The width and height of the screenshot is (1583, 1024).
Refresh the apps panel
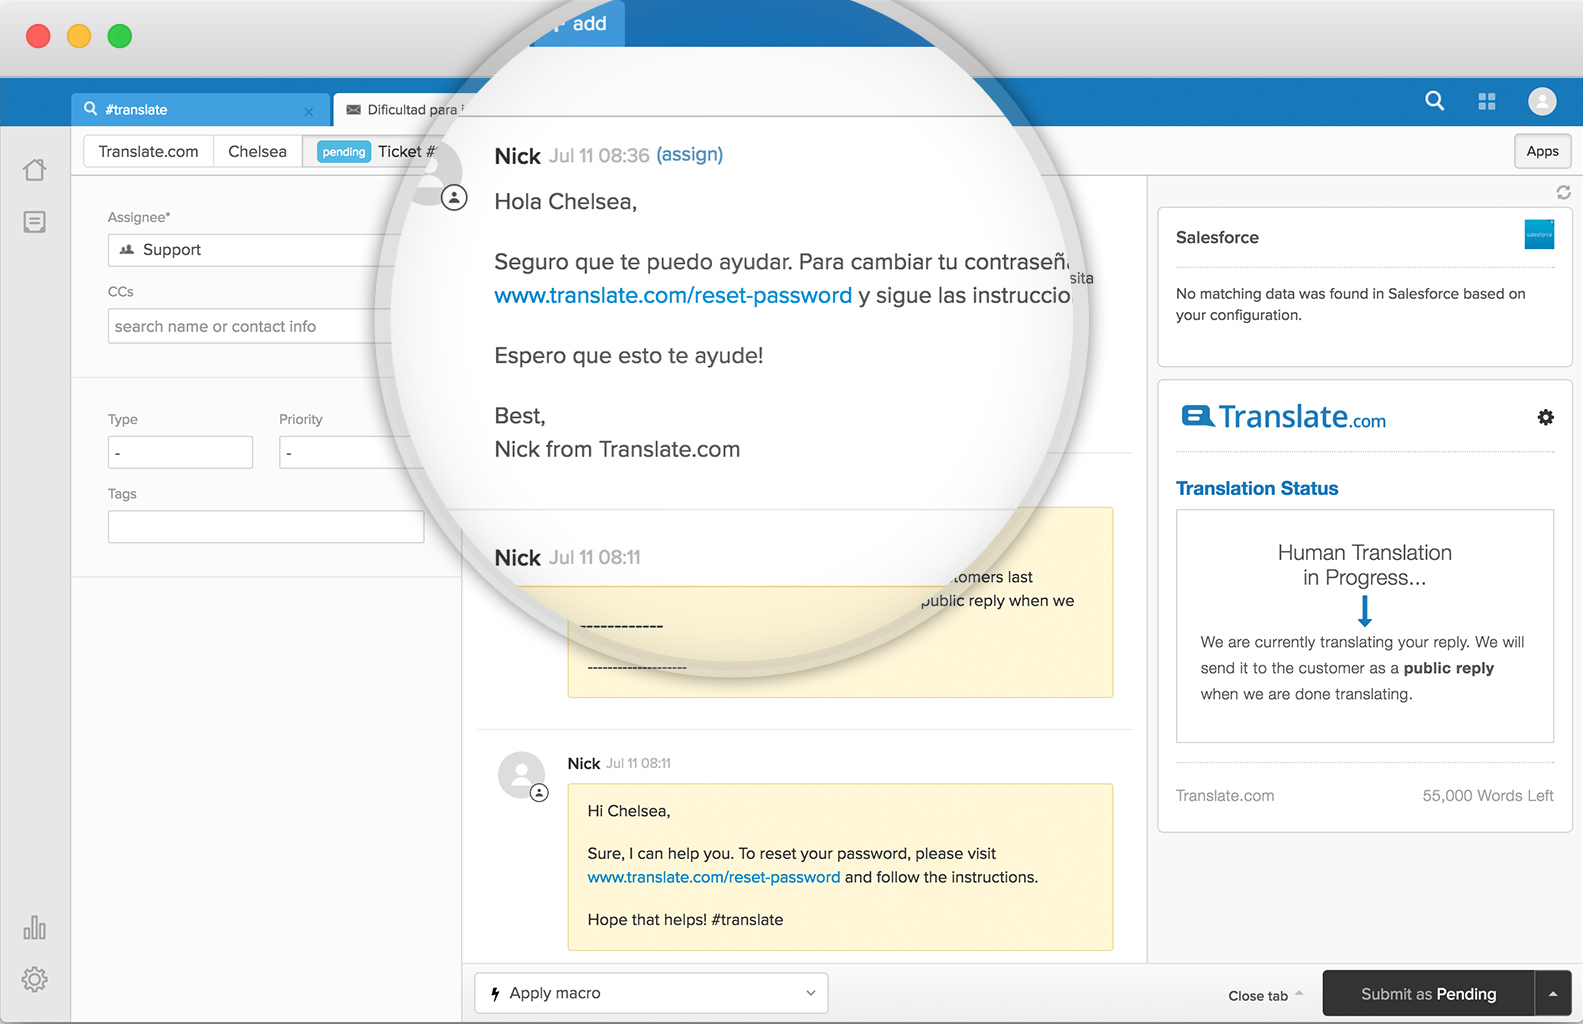(x=1563, y=192)
